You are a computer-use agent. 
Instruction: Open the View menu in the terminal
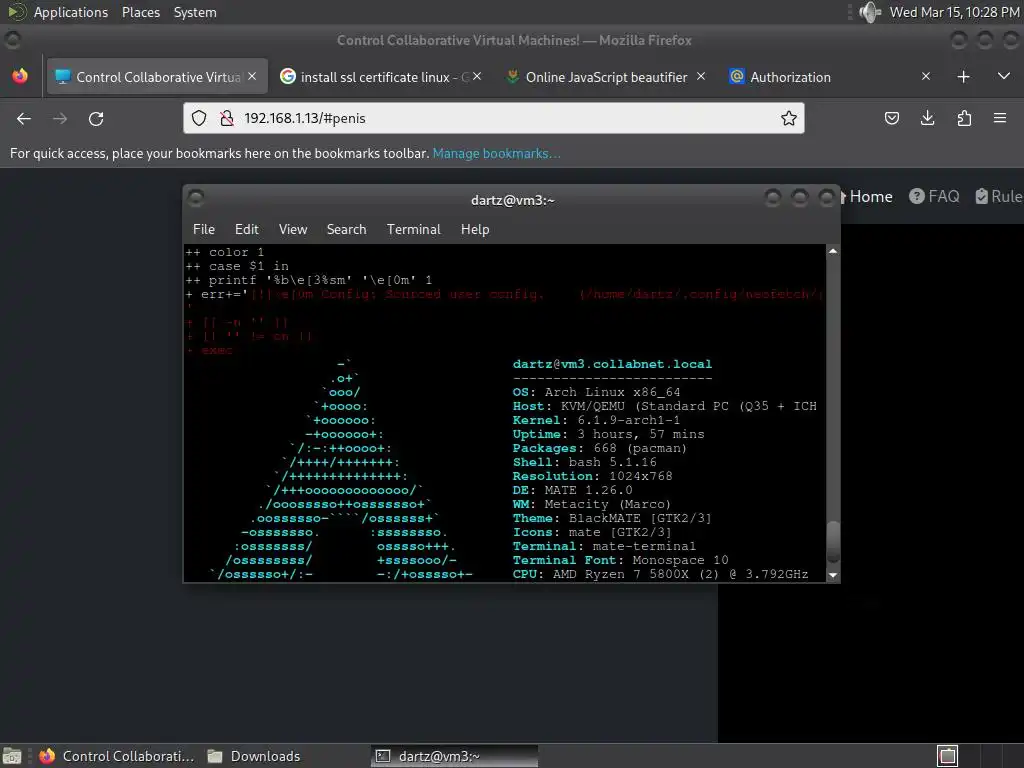click(x=293, y=229)
